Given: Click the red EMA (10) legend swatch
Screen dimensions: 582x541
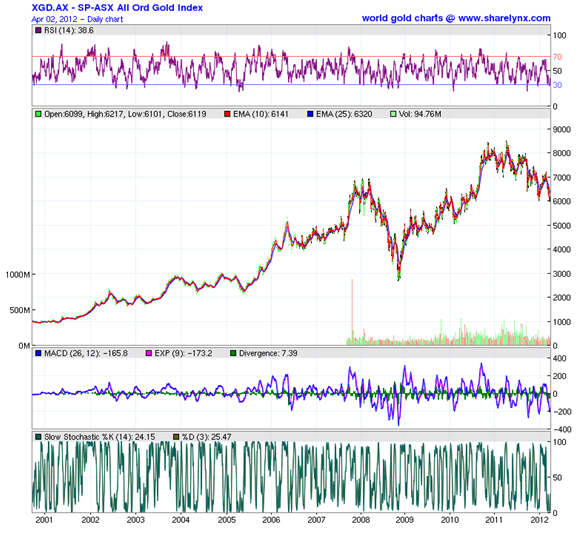Looking at the screenshot, I should pyautogui.click(x=227, y=114).
